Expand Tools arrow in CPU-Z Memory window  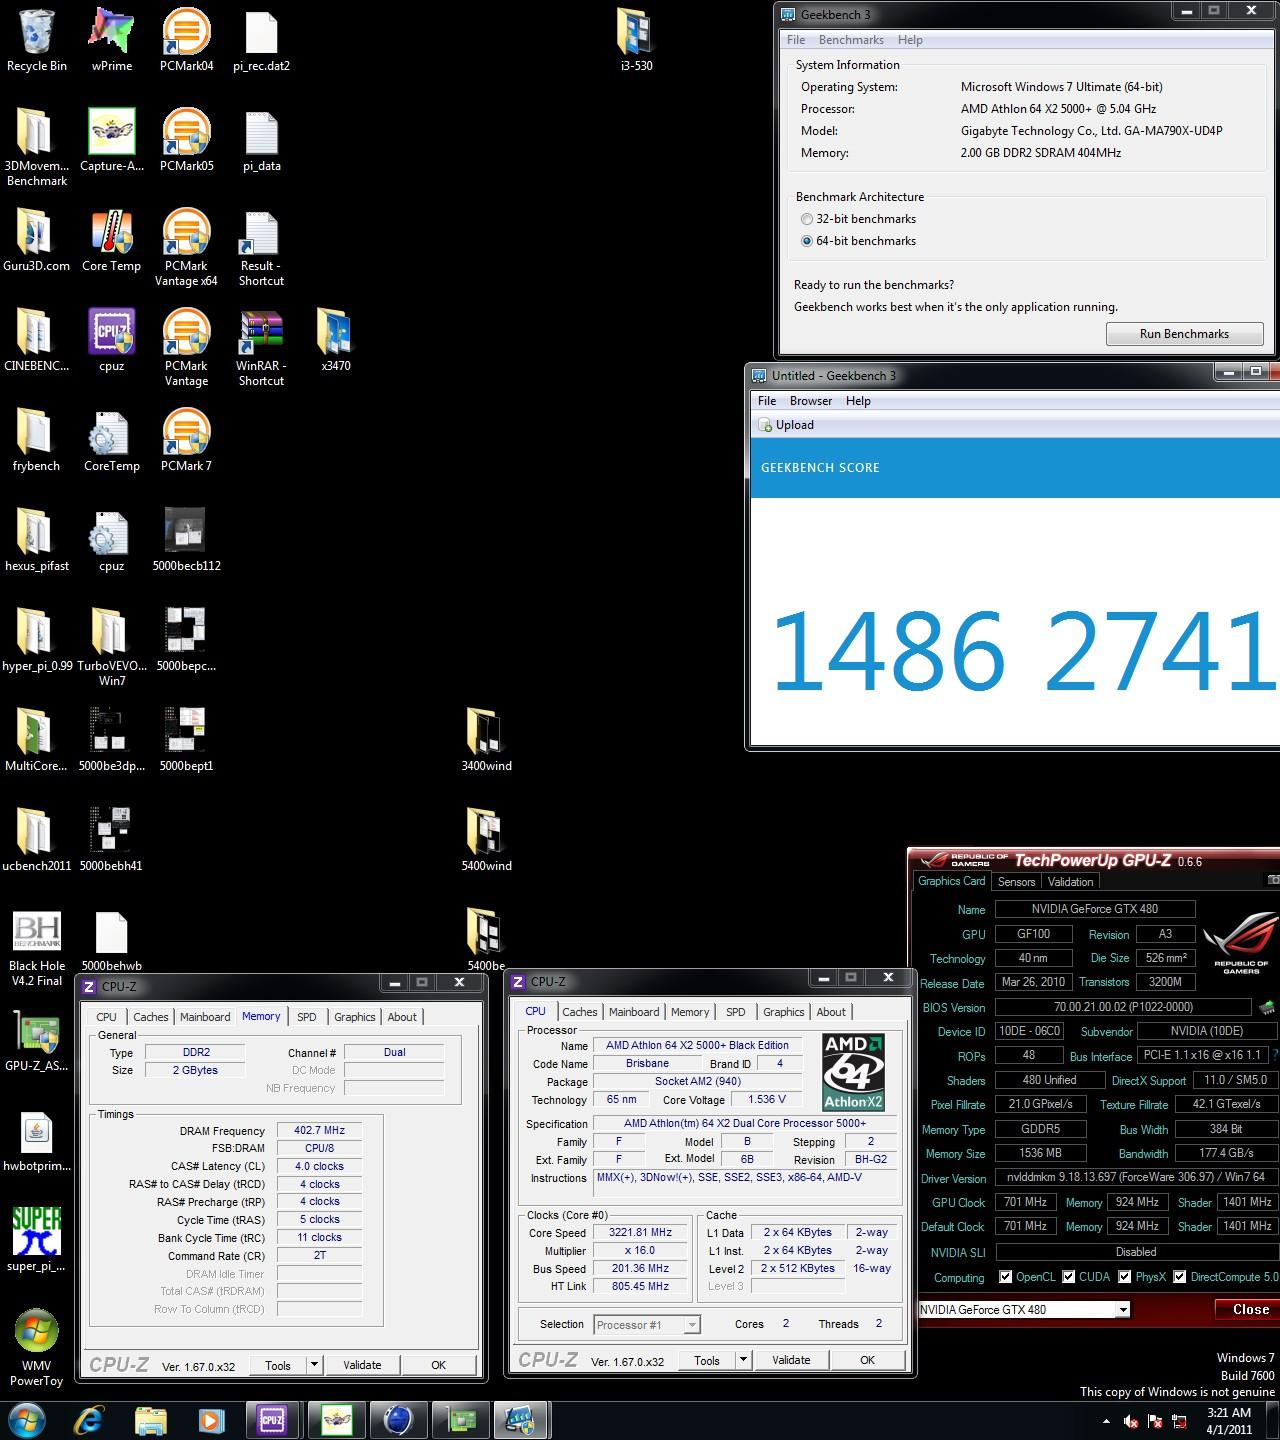[314, 1365]
